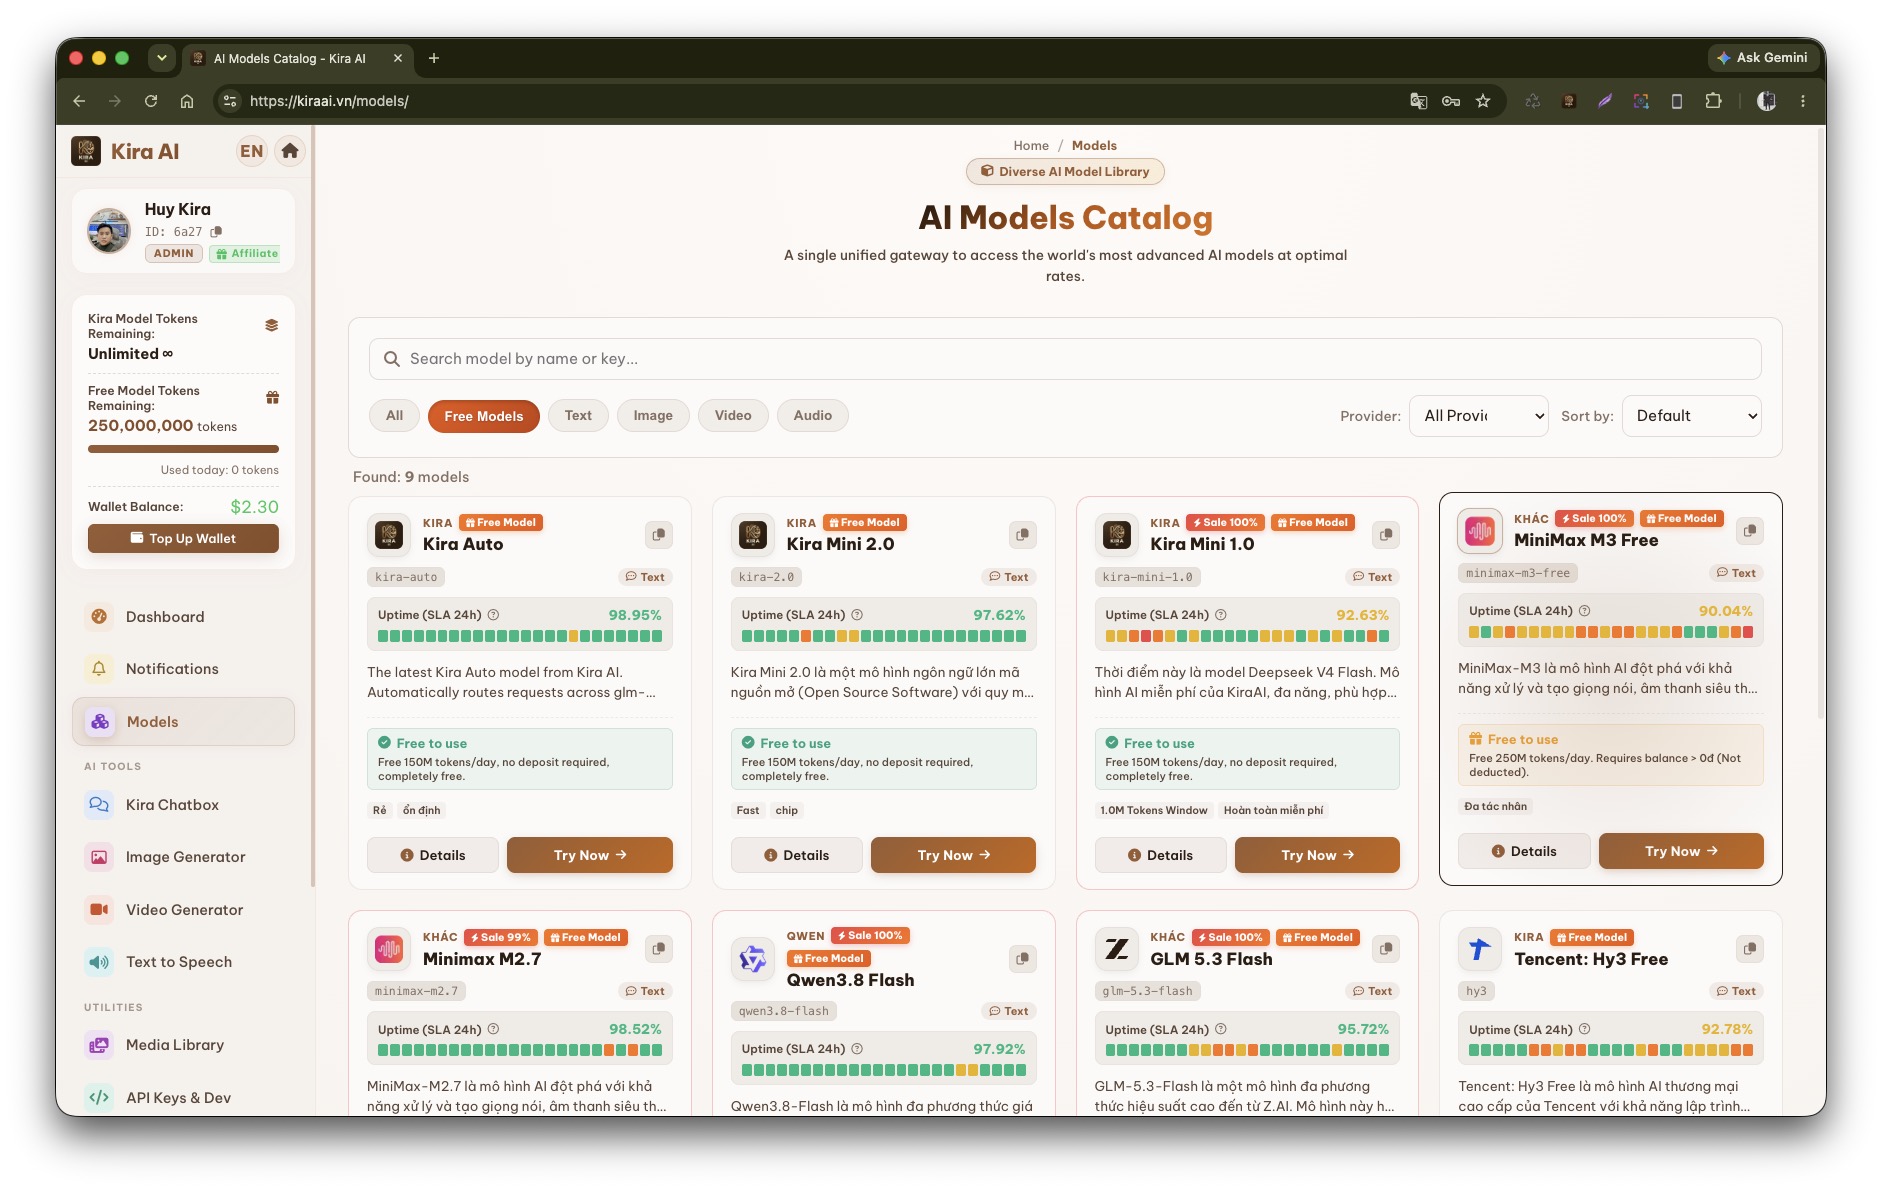The image size is (1882, 1190).
Task: Click the Top Up Wallet button
Action: 183,539
